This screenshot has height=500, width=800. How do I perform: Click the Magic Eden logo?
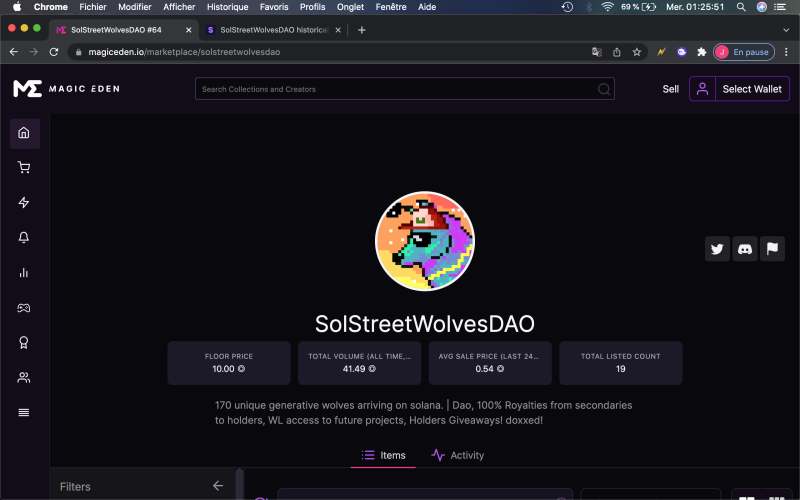[66, 89]
